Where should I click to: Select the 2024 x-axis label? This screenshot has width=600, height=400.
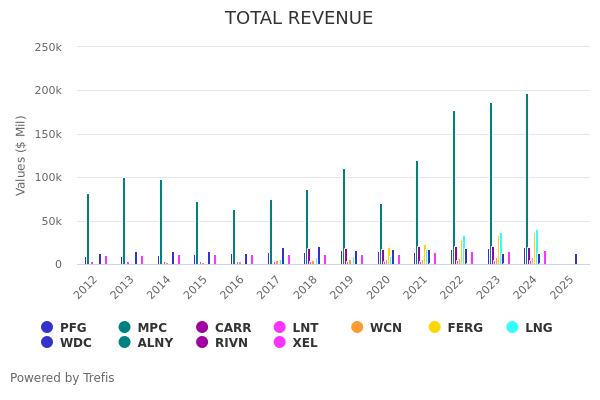tap(523, 287)
